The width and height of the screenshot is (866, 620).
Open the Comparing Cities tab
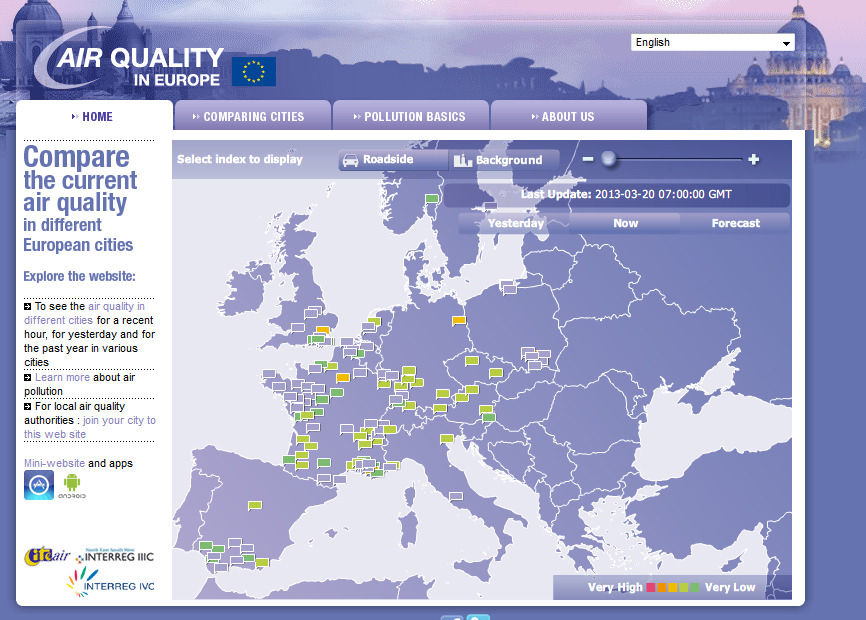[252, 117]
